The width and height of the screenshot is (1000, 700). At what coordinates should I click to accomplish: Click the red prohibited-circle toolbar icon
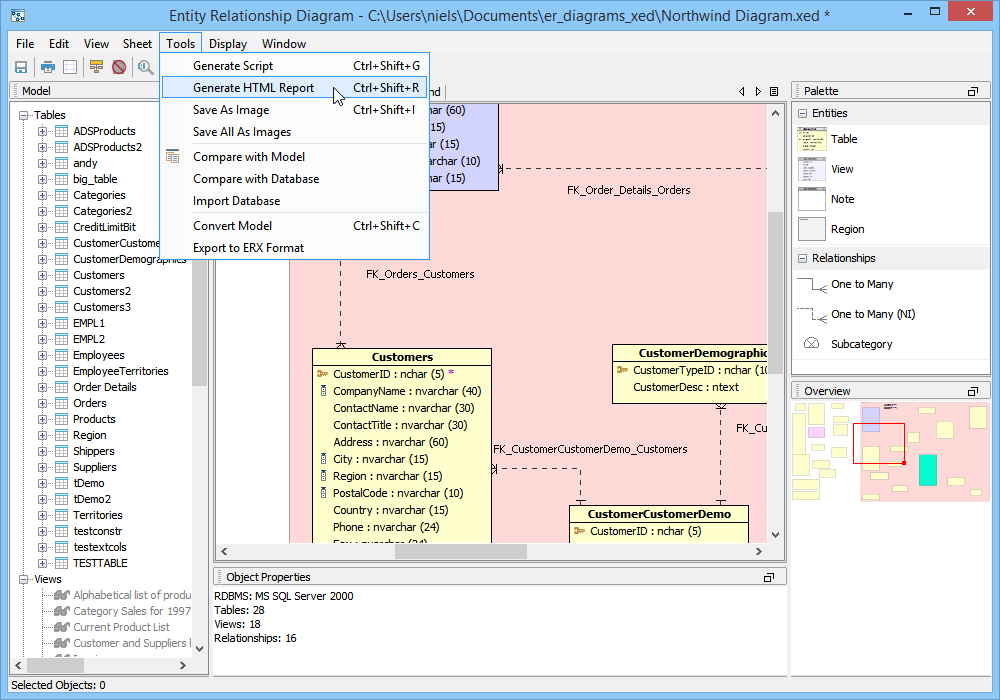(x=119, y=67)
